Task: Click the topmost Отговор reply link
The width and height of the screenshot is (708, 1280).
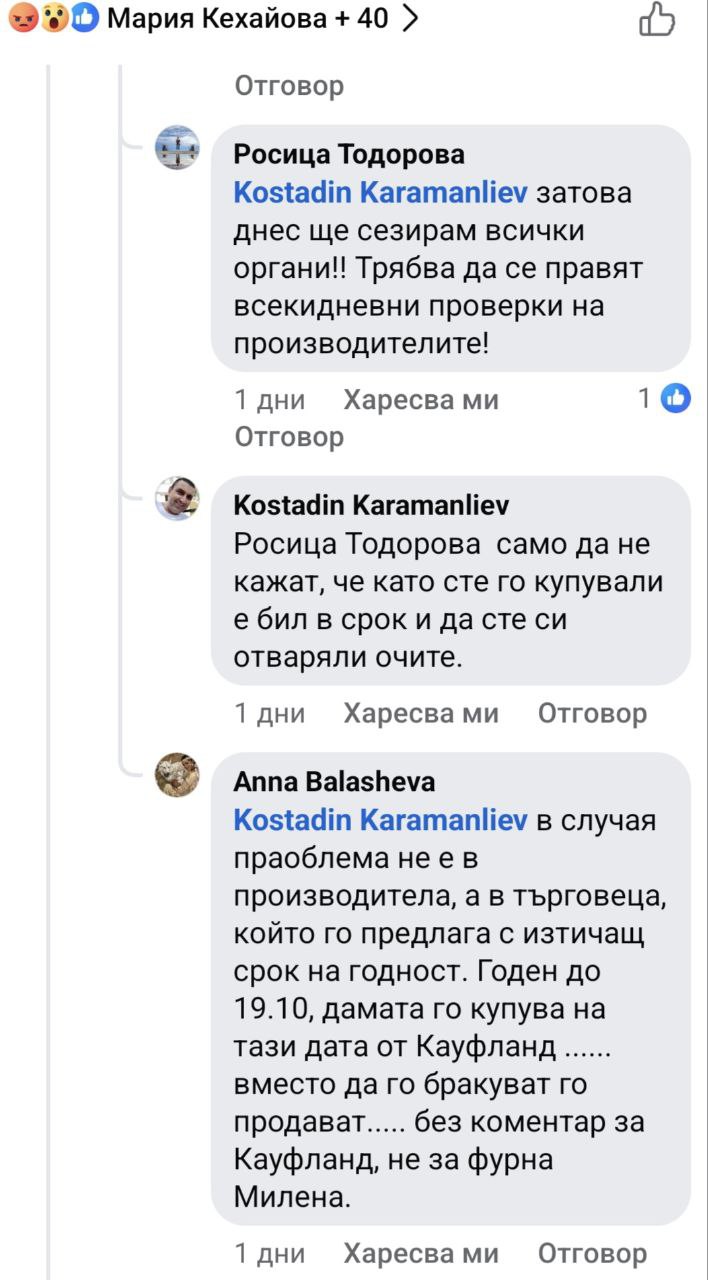Action: [x=289, y=86]
